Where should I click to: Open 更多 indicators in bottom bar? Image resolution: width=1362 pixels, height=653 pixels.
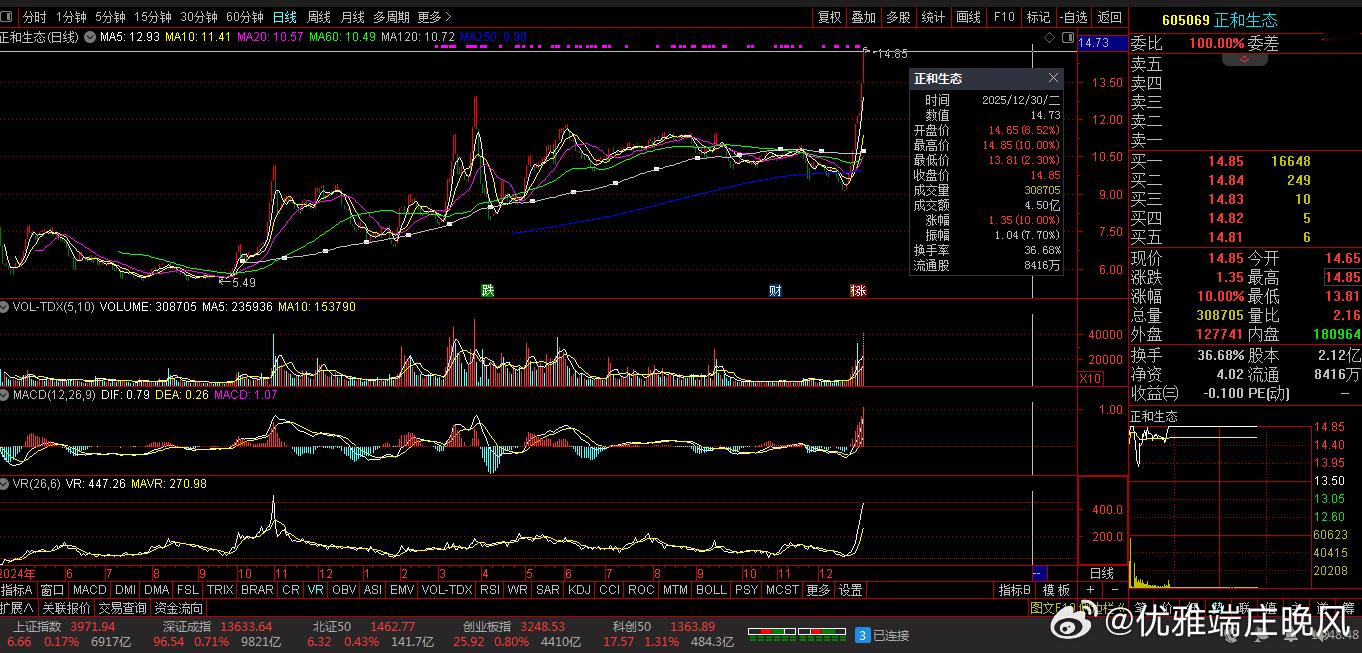(x=818, y=590)
